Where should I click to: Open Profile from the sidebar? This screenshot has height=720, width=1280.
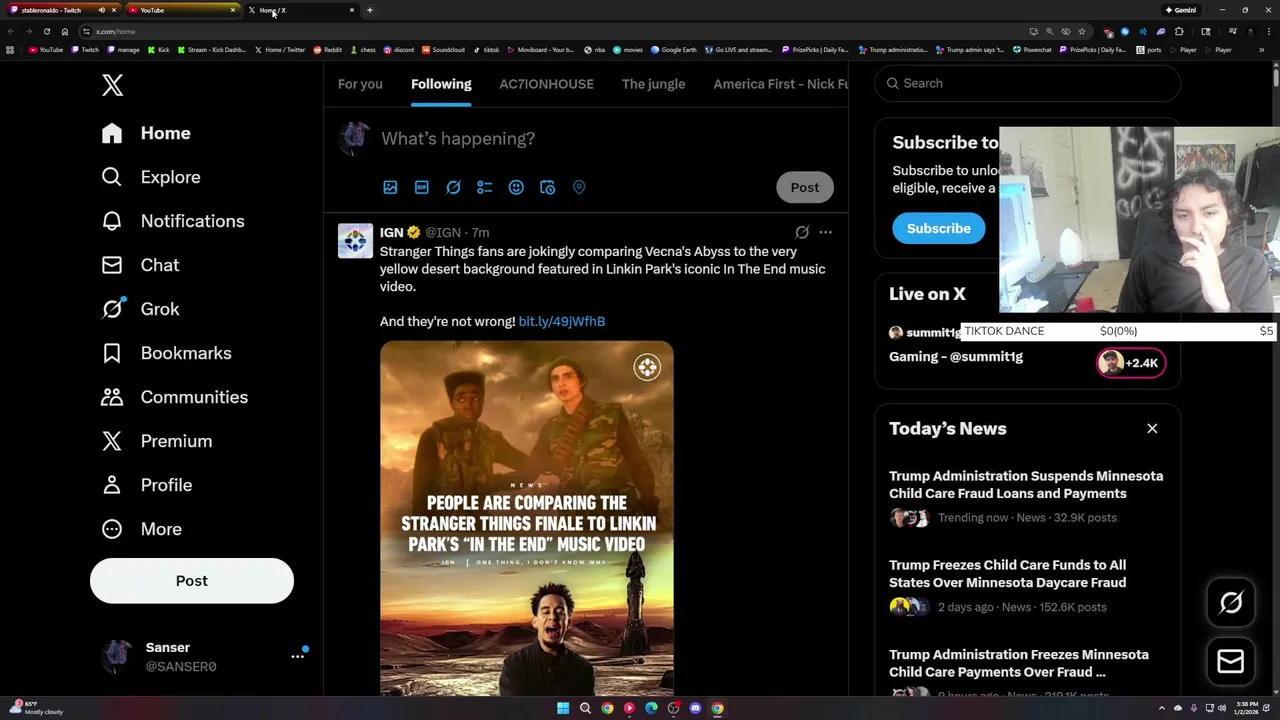point(146,485)
